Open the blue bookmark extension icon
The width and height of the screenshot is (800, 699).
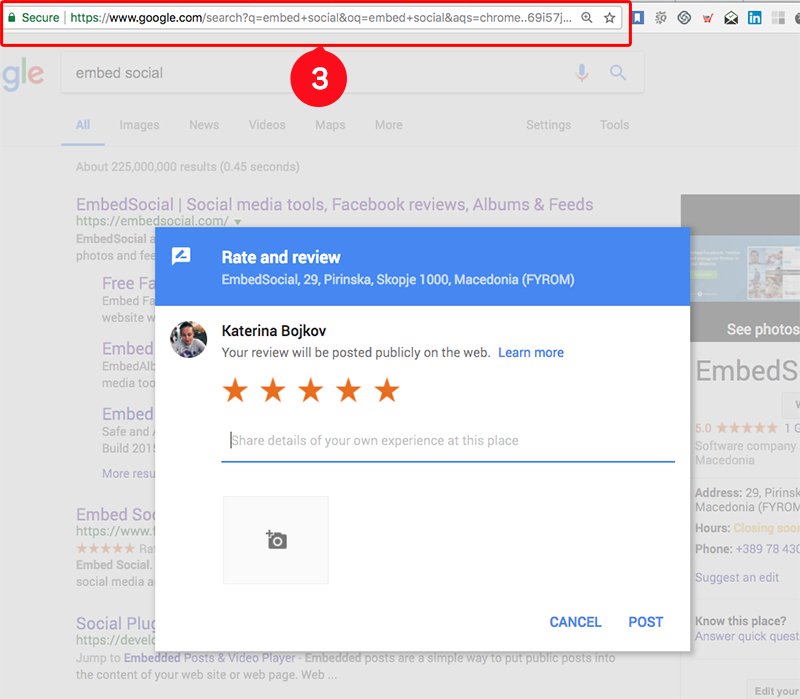(x=638, y=18)
